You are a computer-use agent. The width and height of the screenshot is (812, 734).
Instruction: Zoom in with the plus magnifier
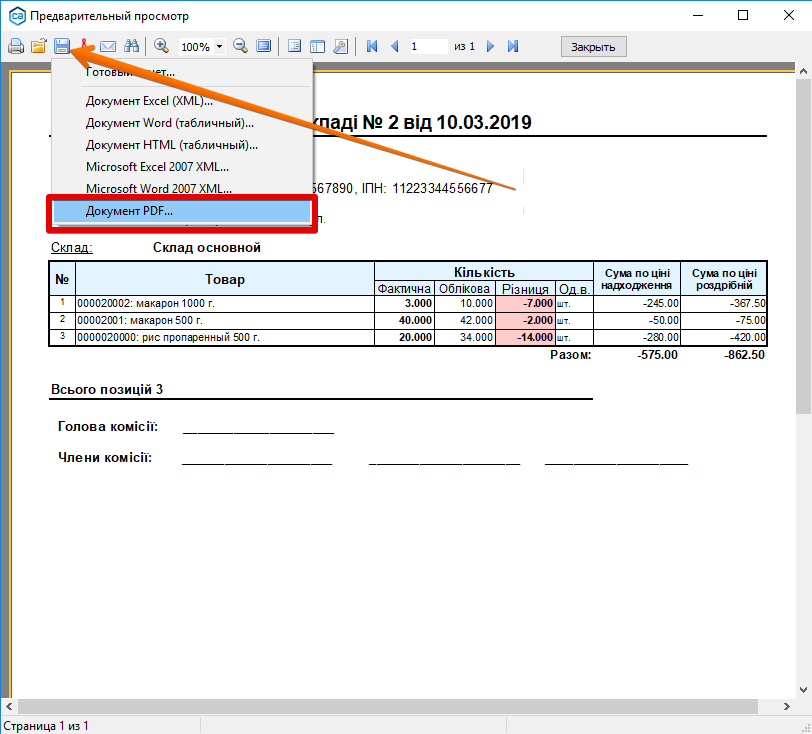click(162, 47)
